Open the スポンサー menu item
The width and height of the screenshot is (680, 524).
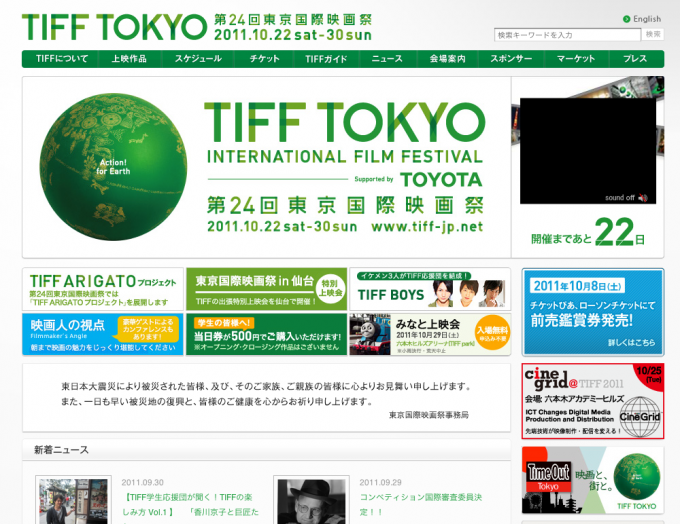click(x=511, y=59)
